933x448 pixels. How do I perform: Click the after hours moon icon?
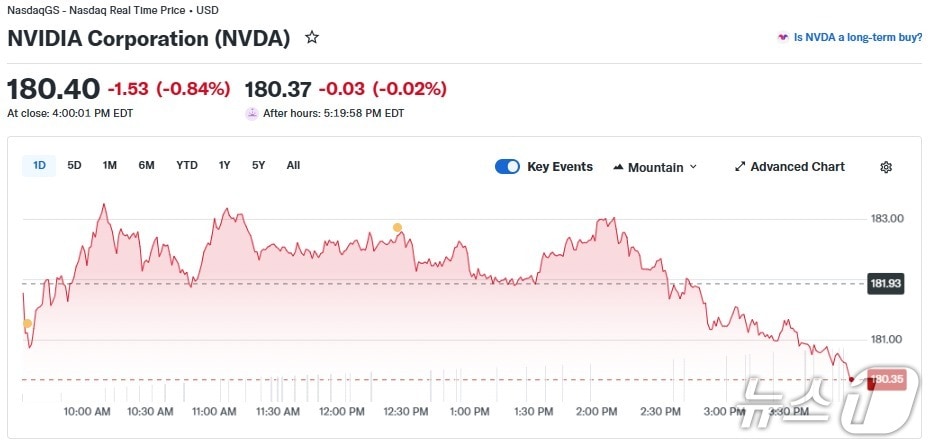[x=251, y=113]
